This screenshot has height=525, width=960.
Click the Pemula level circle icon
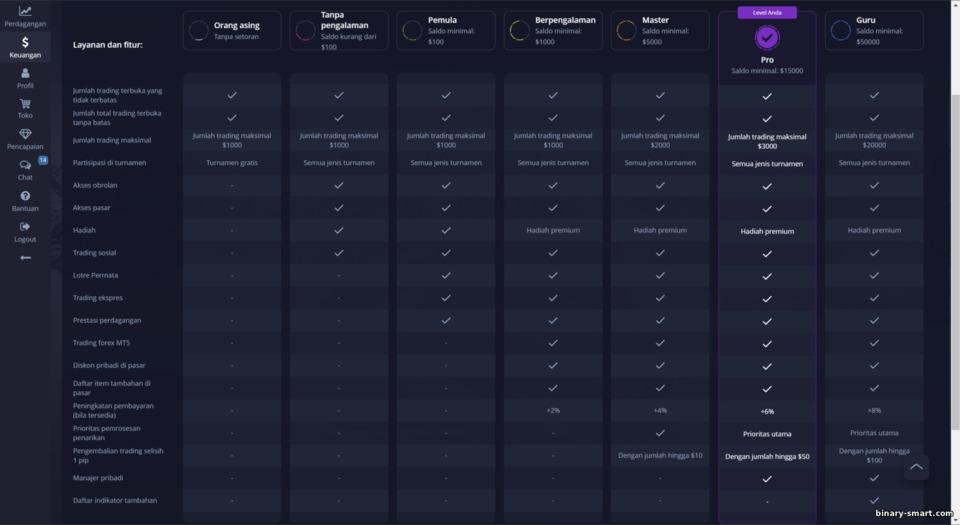(412, 31)
